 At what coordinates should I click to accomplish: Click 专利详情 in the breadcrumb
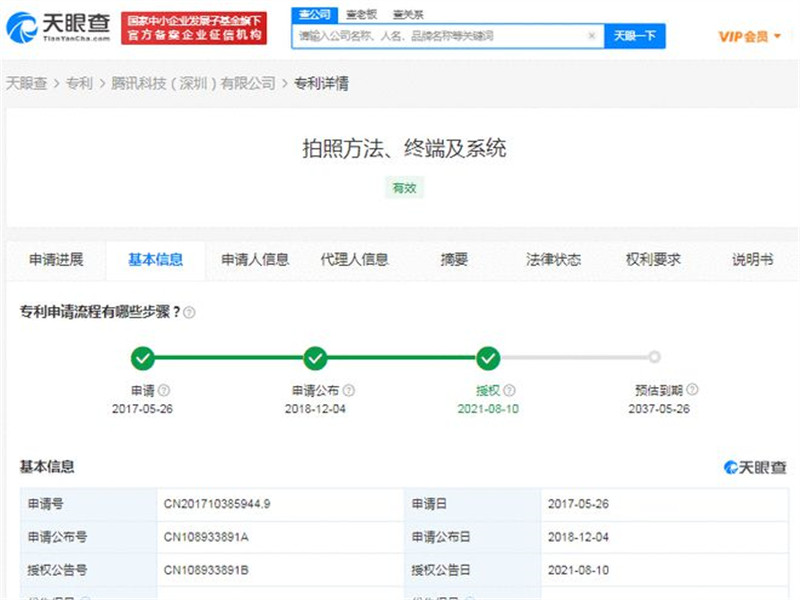point(321,83)
